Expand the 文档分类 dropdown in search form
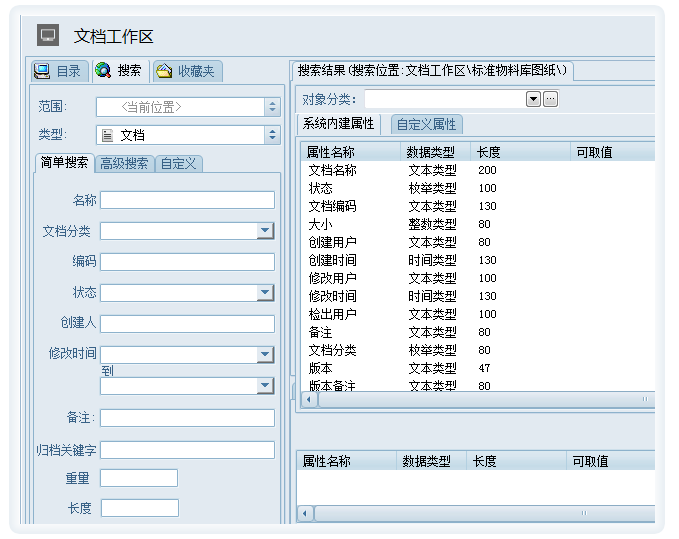This screenshot has height=539, width=679. tap(265, 231)
